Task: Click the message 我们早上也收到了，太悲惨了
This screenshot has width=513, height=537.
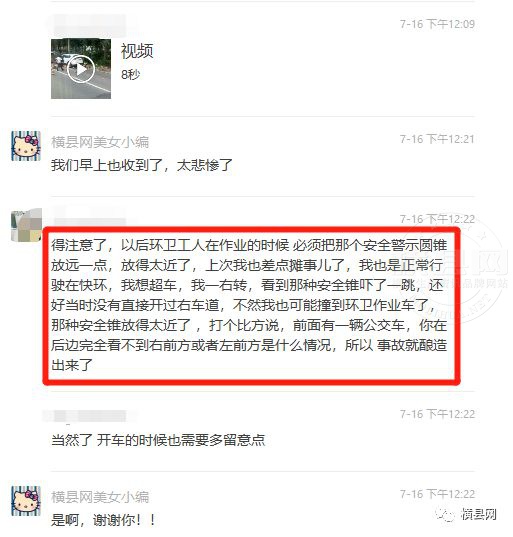Action: 142,165
